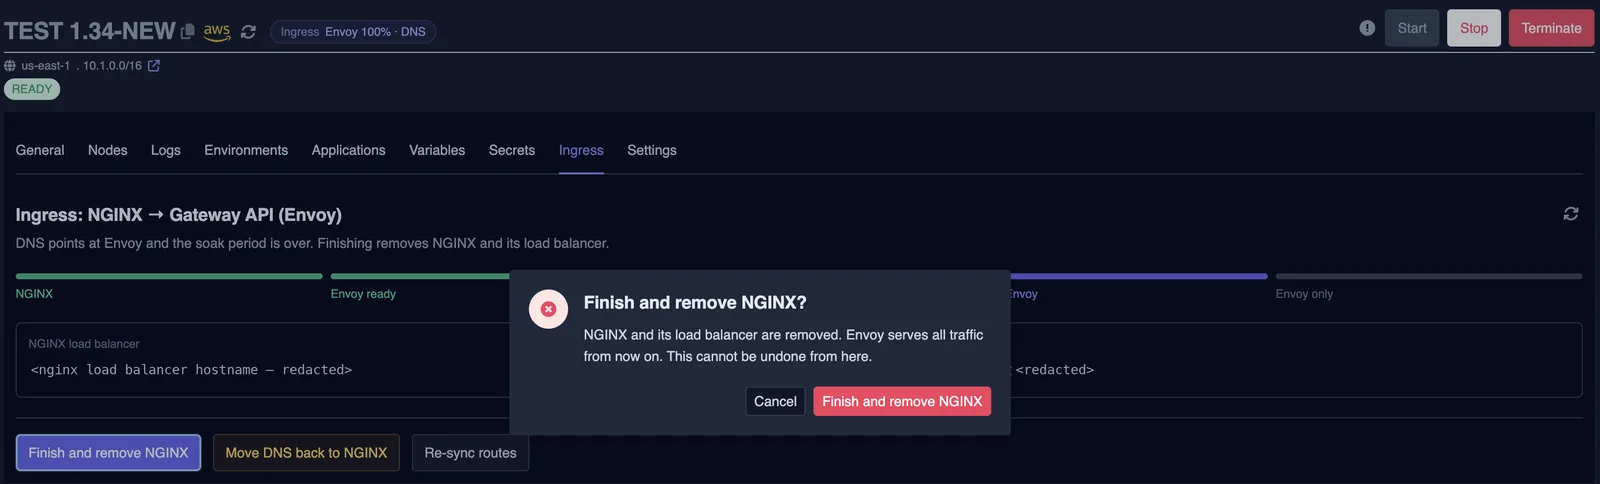The image size is (1600, 484).
Task: Click the red X icon in the dialog
Action: (548, 309)
